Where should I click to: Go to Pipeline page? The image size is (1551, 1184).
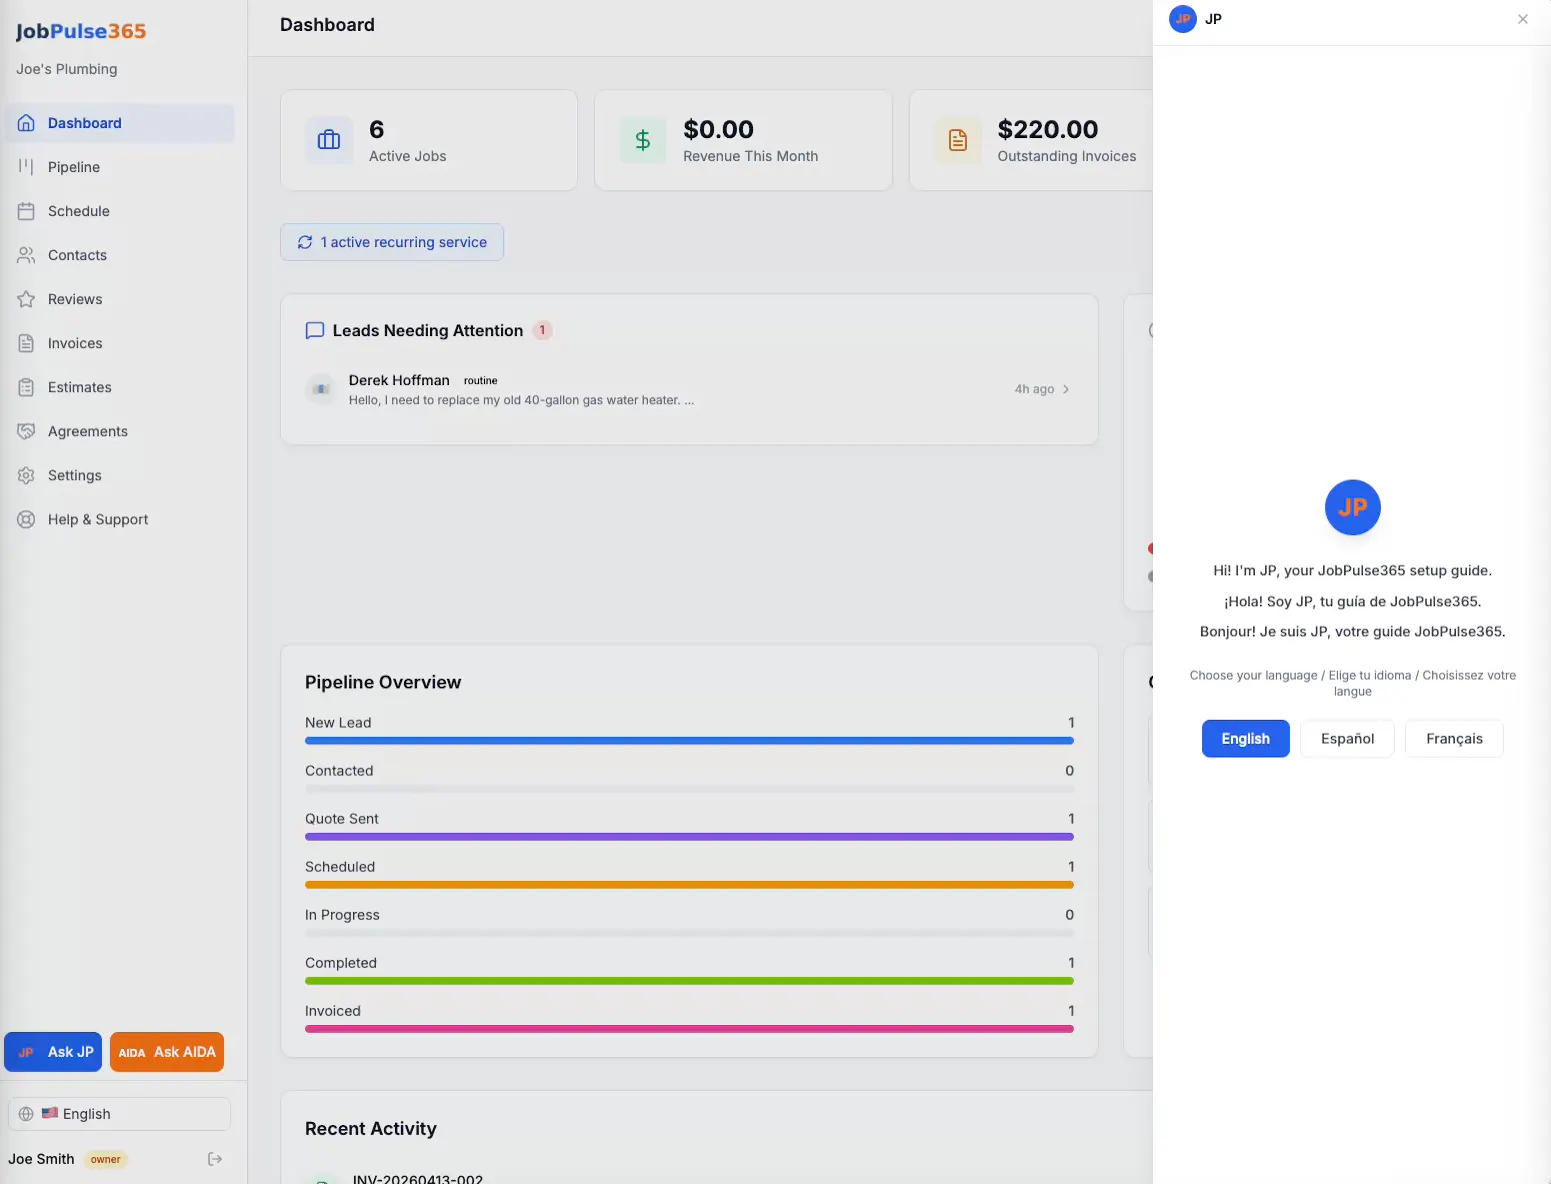pos(119,167)
